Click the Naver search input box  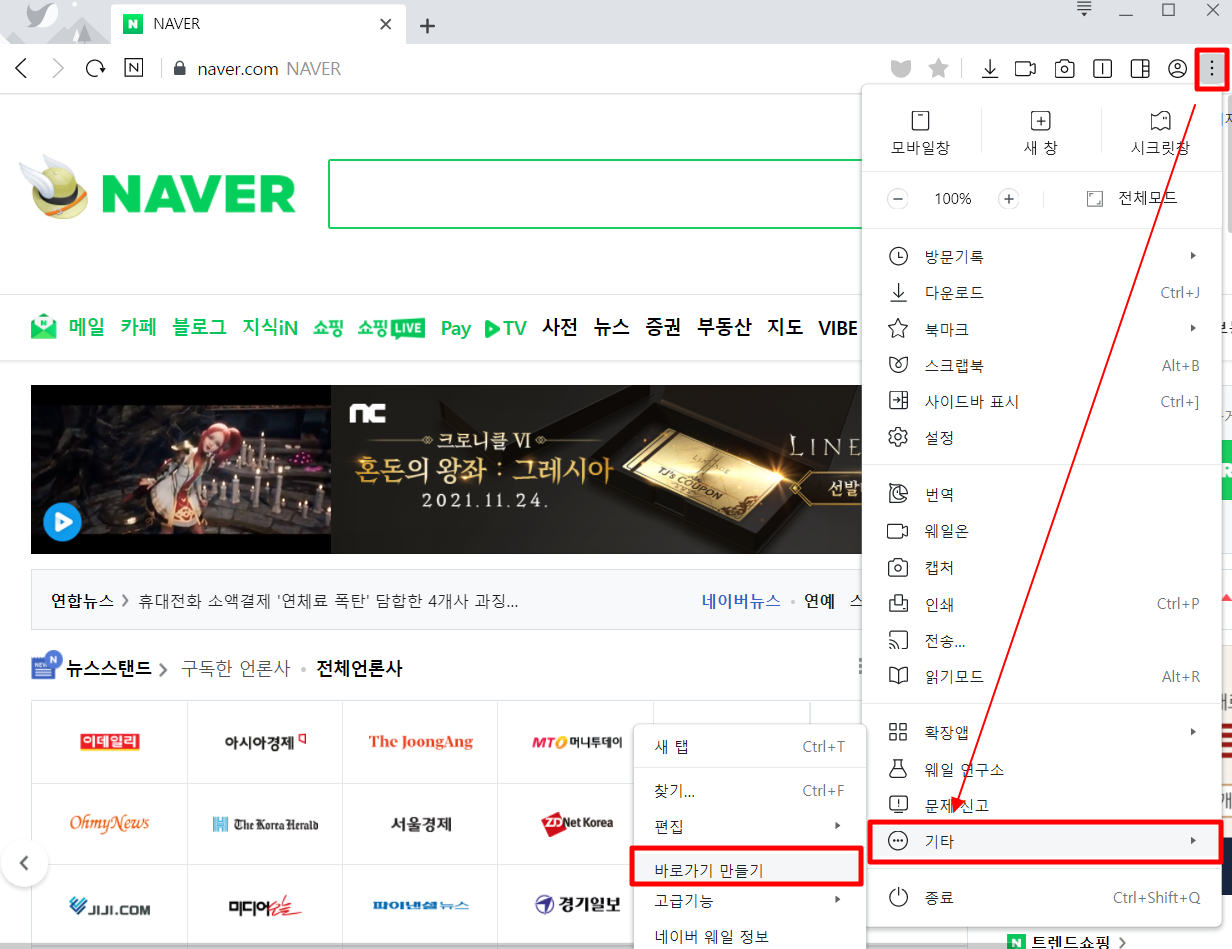594,194
